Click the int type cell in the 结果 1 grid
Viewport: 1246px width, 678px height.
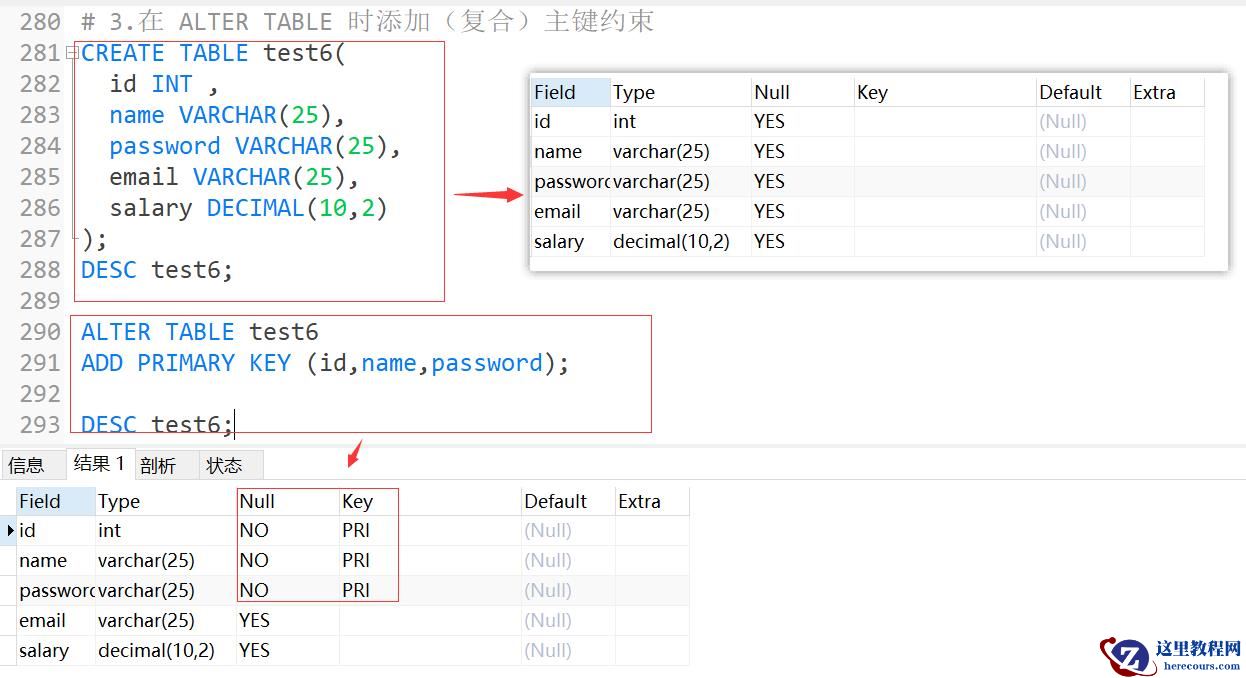pyautogui.click(x=166, y=530)
